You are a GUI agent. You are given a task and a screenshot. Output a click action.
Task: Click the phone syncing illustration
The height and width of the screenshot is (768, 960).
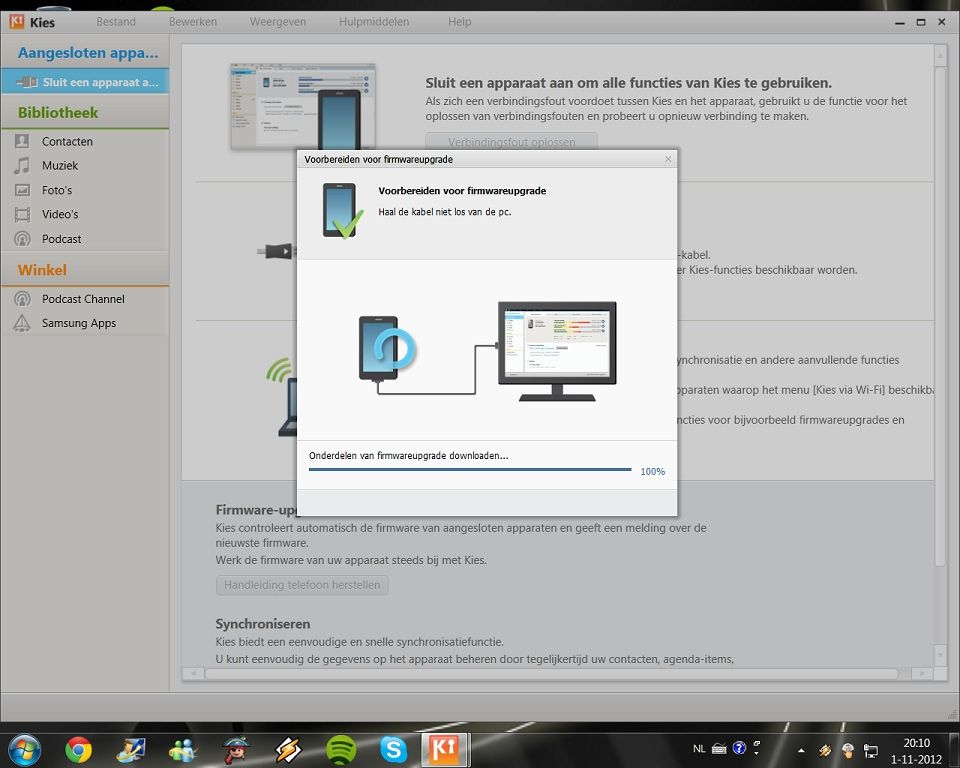[387, 350]
